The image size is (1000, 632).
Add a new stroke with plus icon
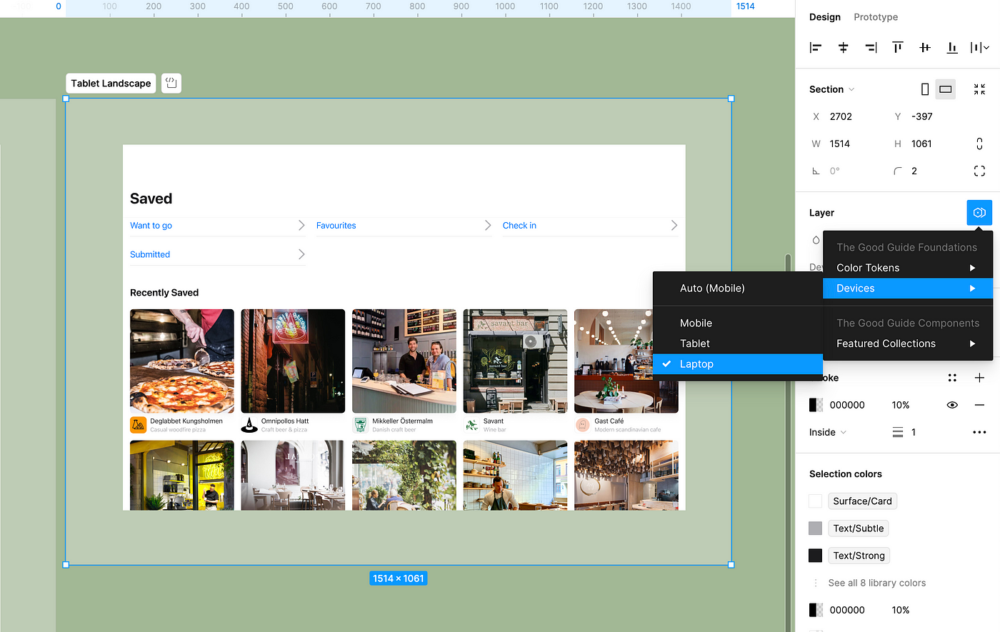(x=979, y=378)
